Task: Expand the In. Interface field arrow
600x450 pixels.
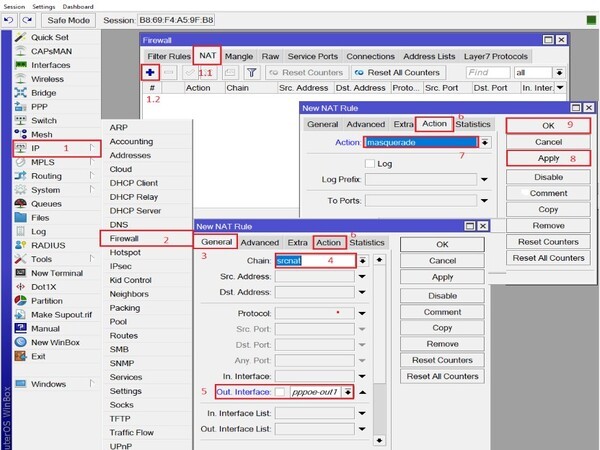Action: tap(362, 377)
